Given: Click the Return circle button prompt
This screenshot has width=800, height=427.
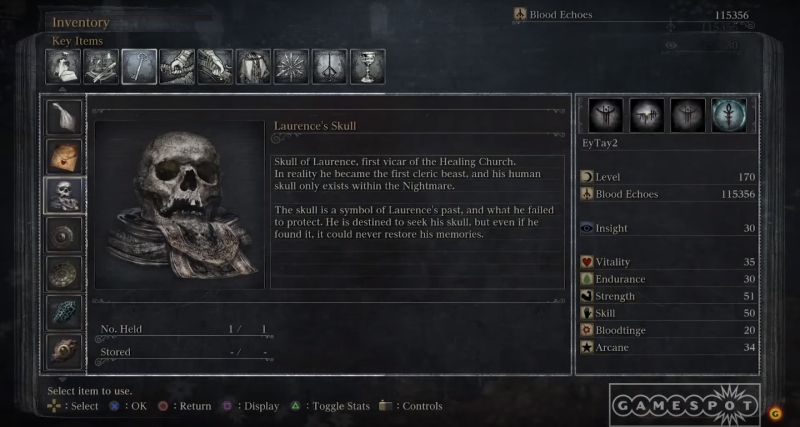Looking at the screenshot, I should (184, 407).
